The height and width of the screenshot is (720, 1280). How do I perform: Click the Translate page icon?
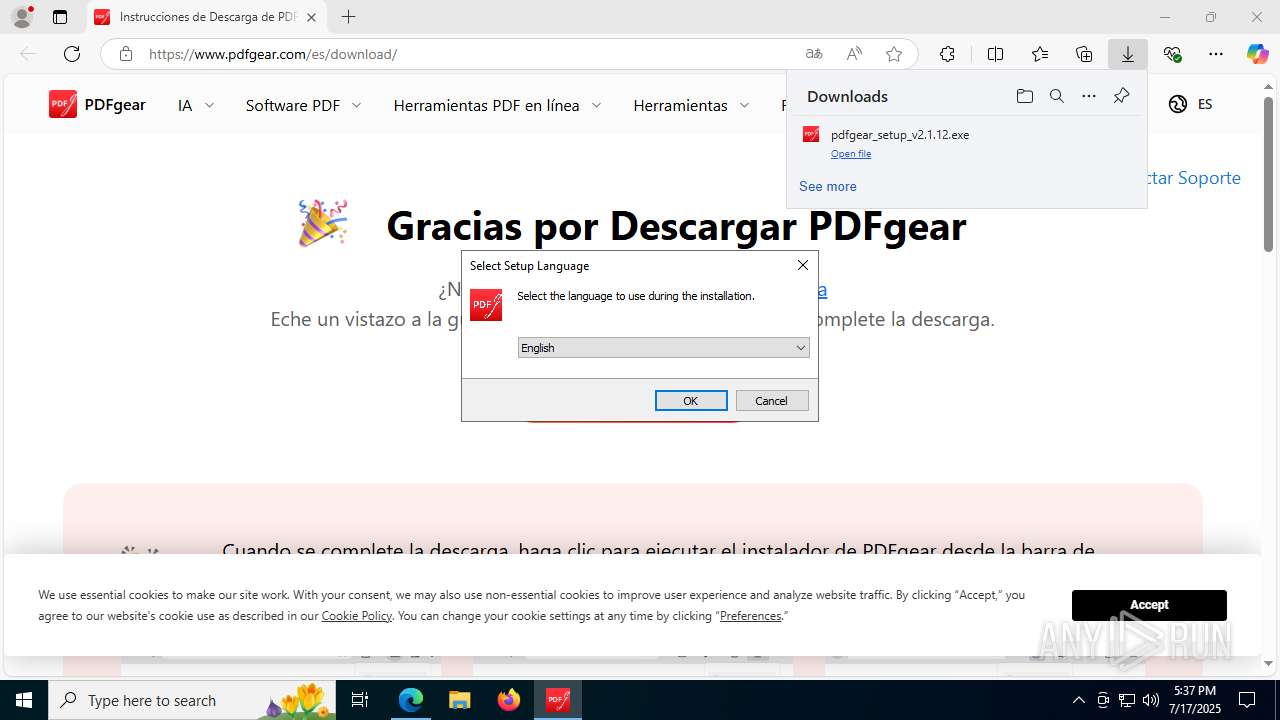point(814,54)
